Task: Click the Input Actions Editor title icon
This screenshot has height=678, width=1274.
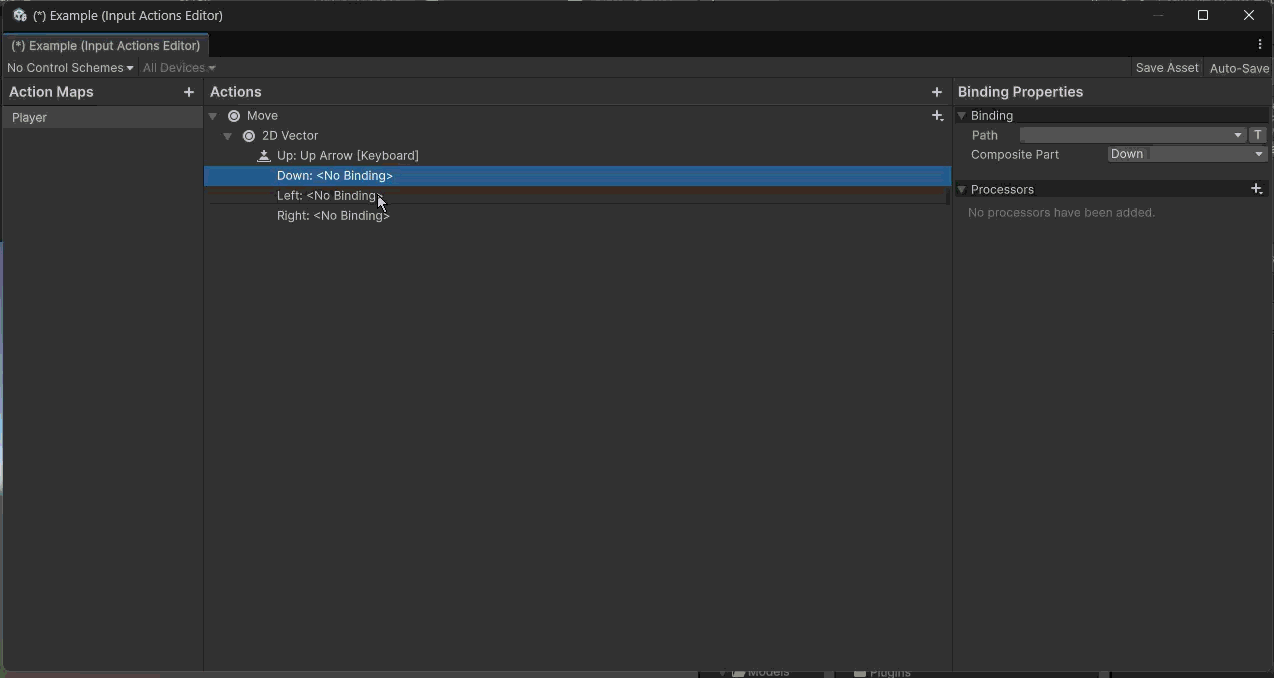Action: [19, 16]
